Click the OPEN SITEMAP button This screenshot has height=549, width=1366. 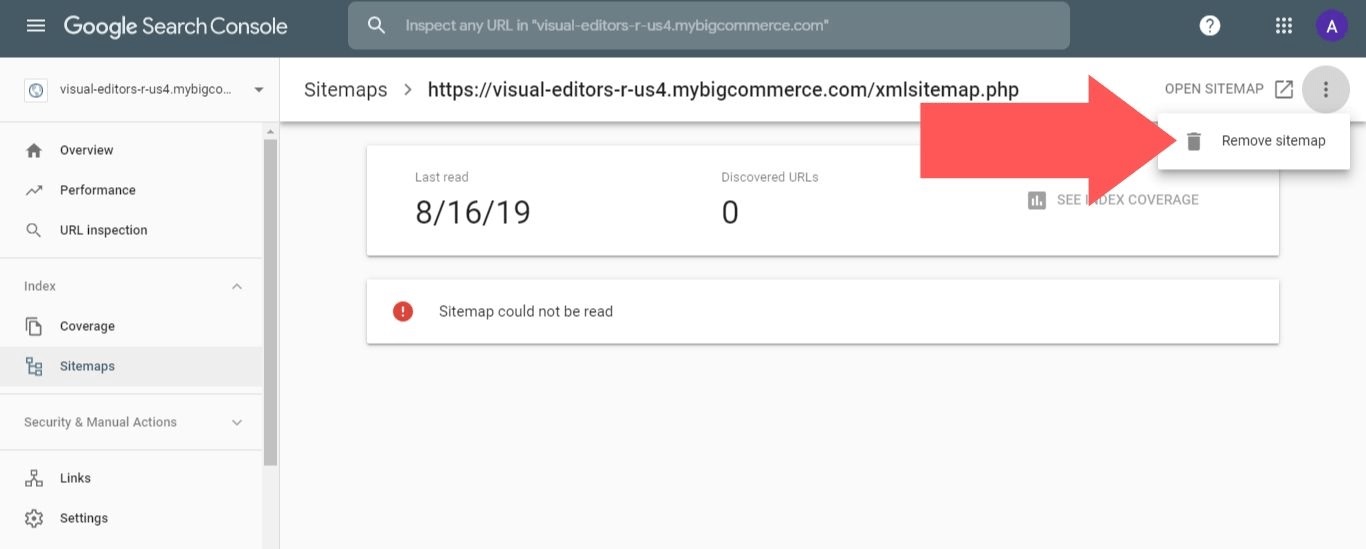tap(1214, 89)
